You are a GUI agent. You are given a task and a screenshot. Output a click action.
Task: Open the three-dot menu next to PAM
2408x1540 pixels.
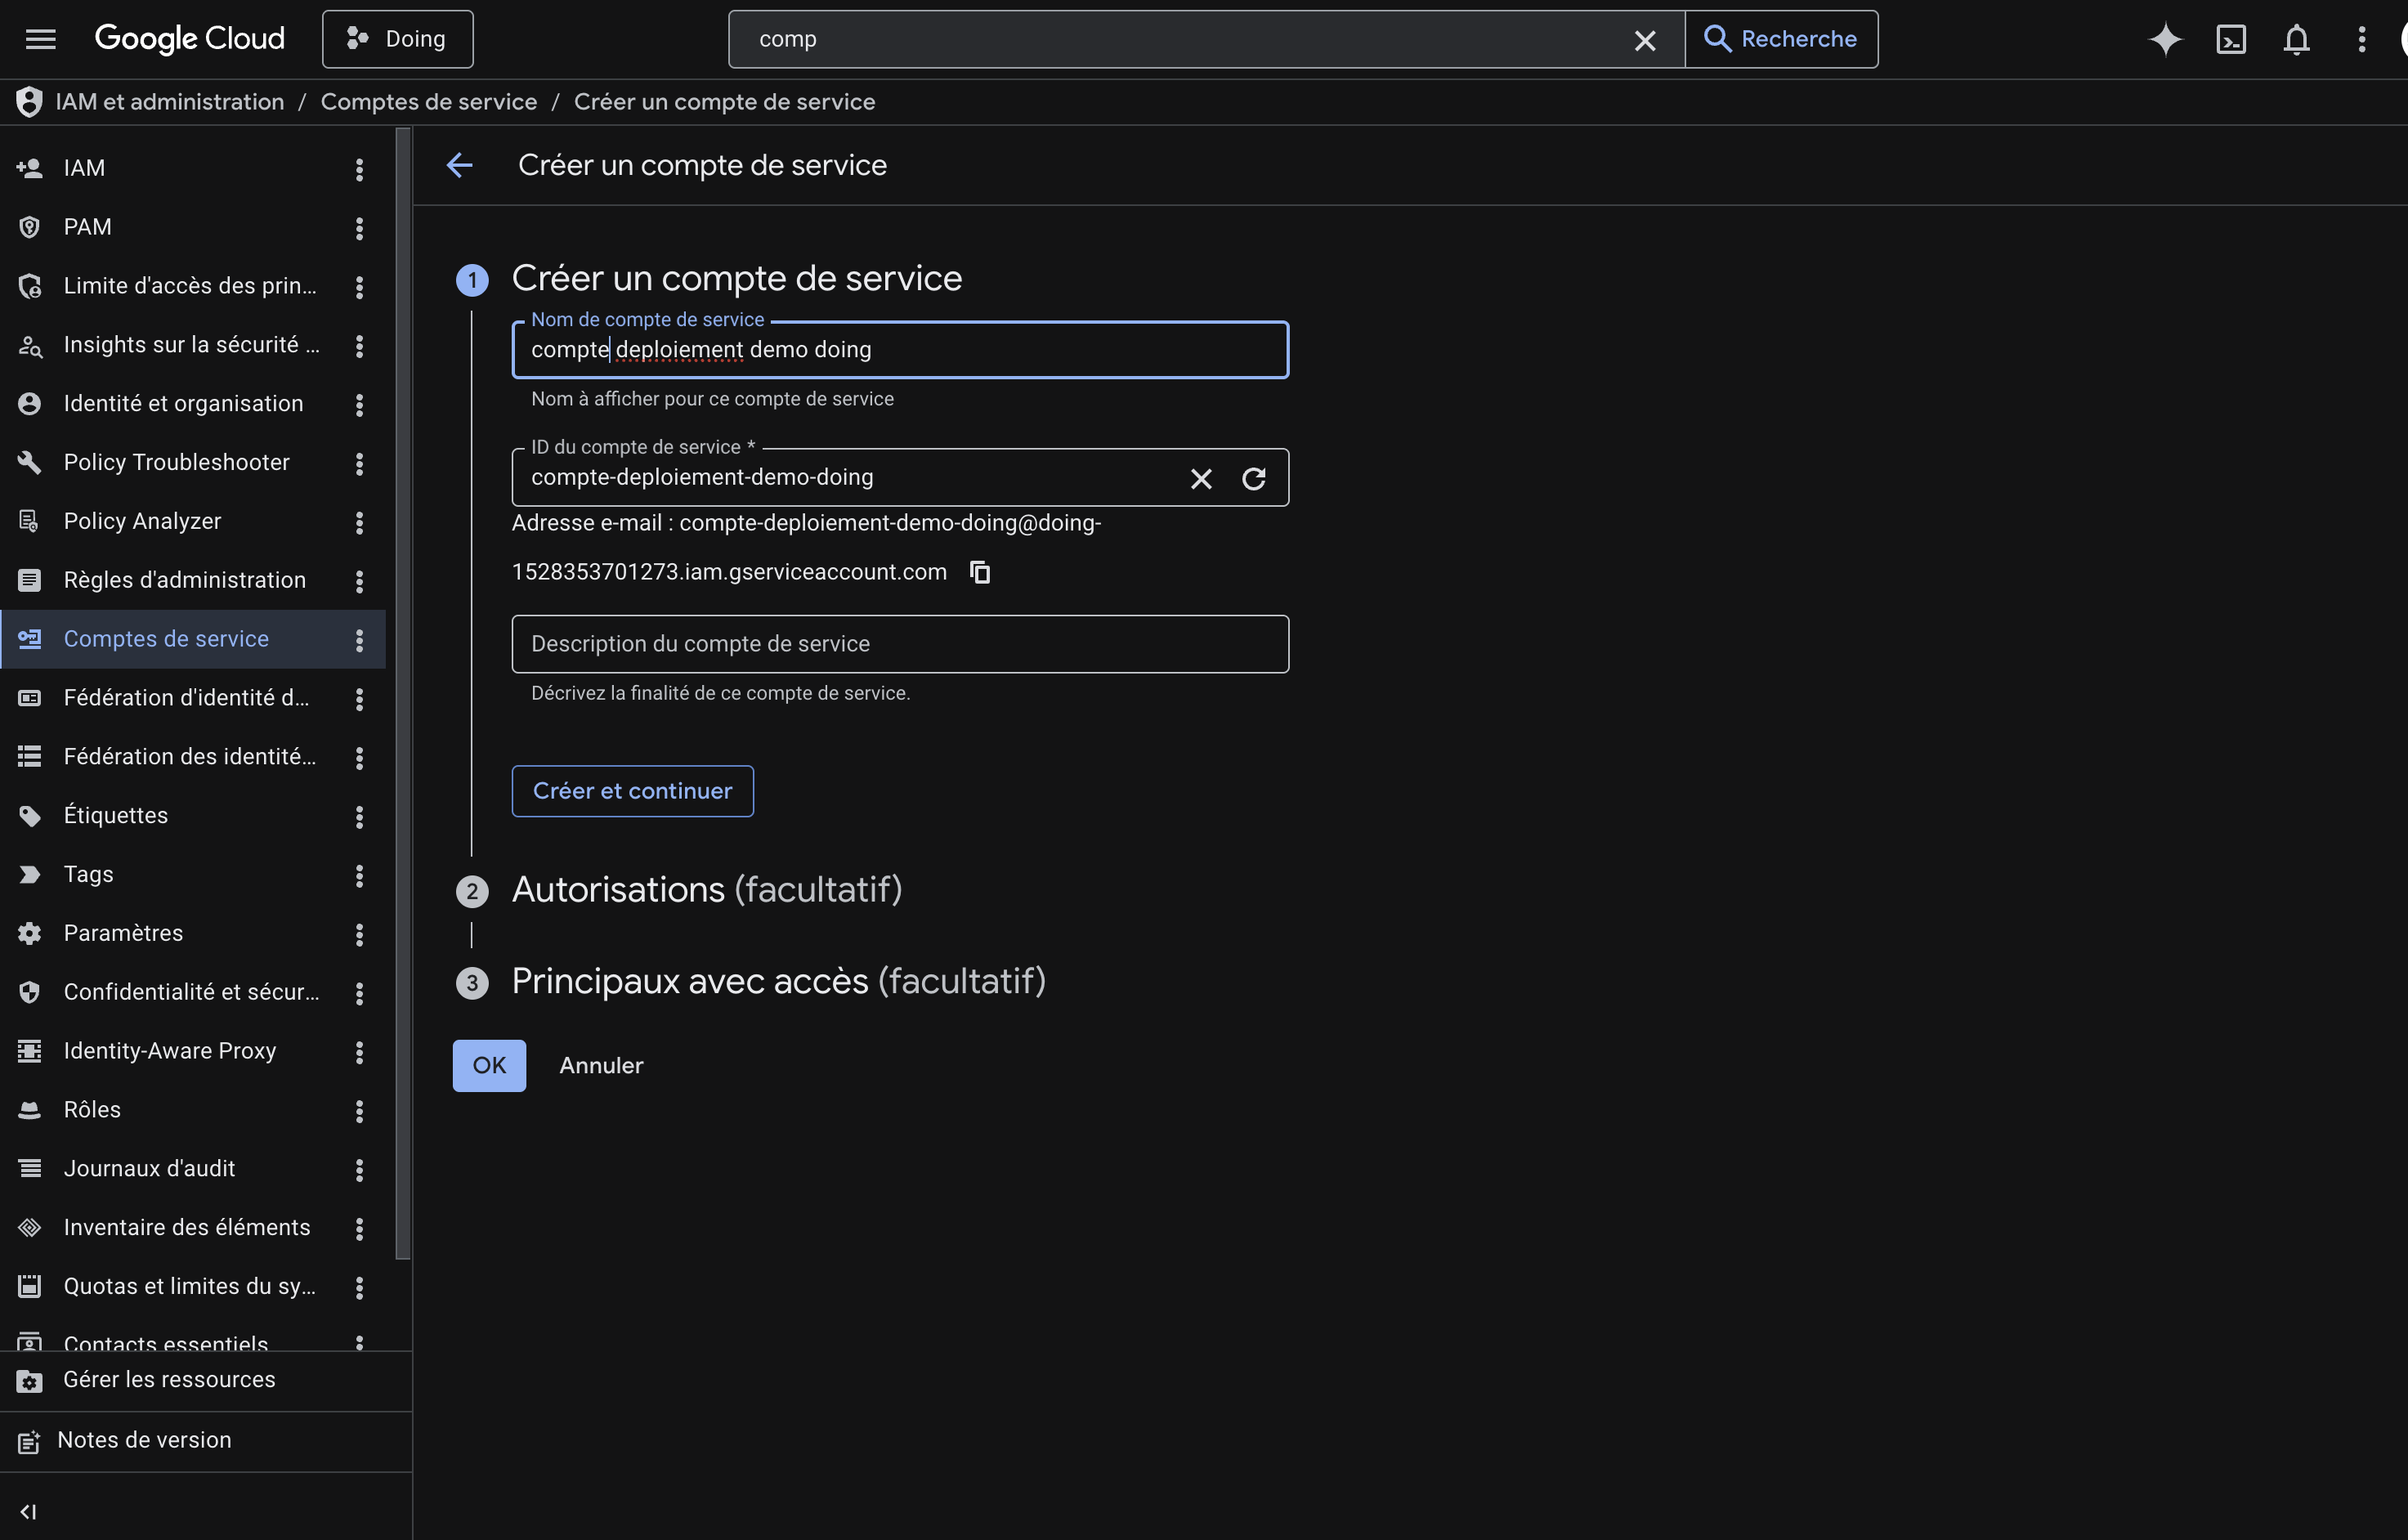[x=359, y=228]
